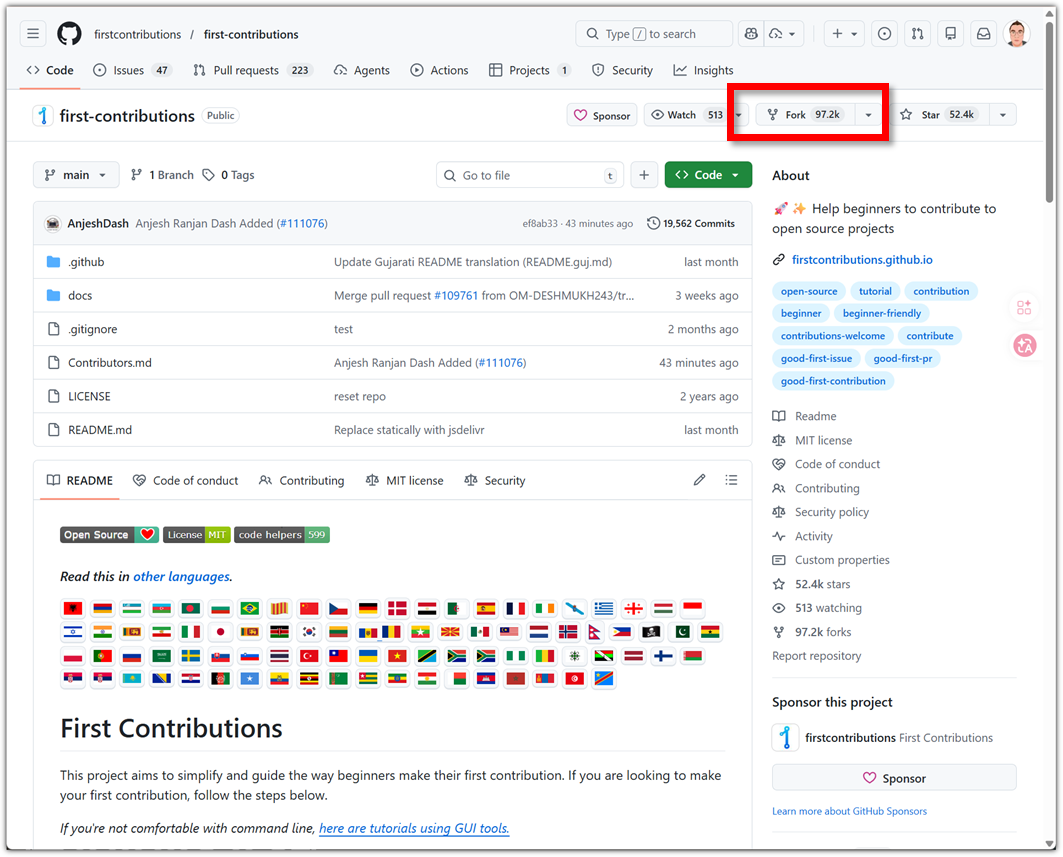Click the Brazil flag icon
This screenshot has height=857, width=1063.
point(249,609)
